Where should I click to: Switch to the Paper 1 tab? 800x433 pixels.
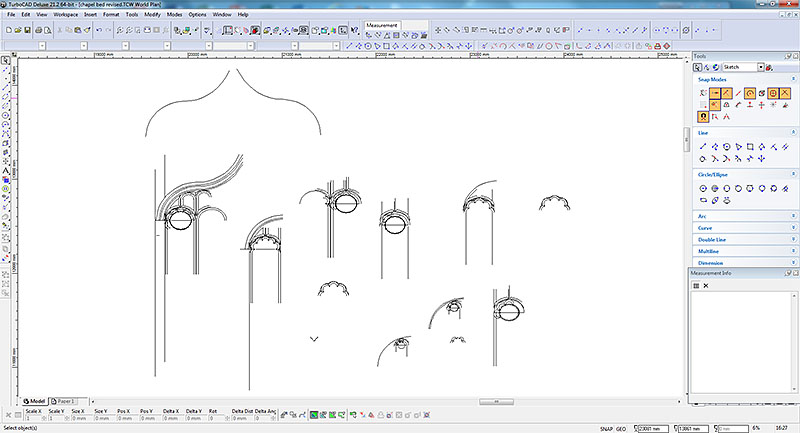click(65, 400)
